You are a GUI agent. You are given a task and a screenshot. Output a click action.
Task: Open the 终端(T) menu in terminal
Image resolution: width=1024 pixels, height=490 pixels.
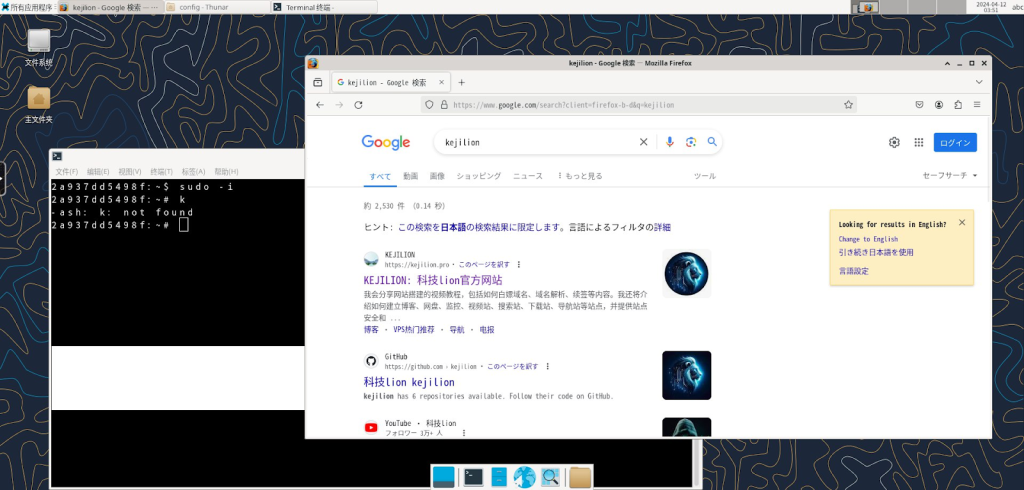click(x=161, y=171)
